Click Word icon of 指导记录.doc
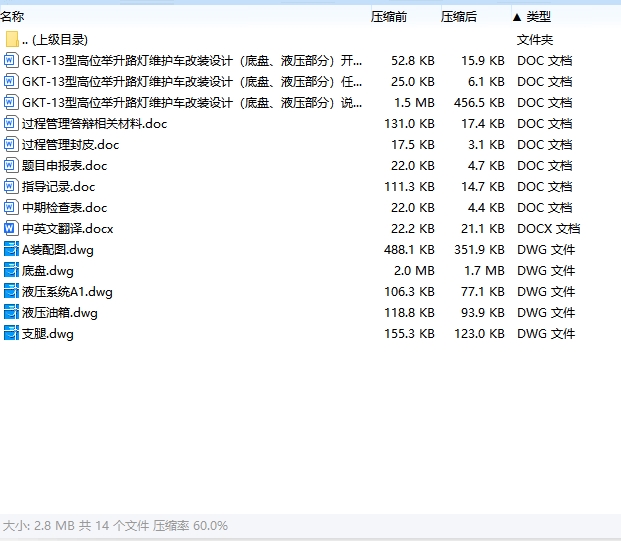 [11, 187]
